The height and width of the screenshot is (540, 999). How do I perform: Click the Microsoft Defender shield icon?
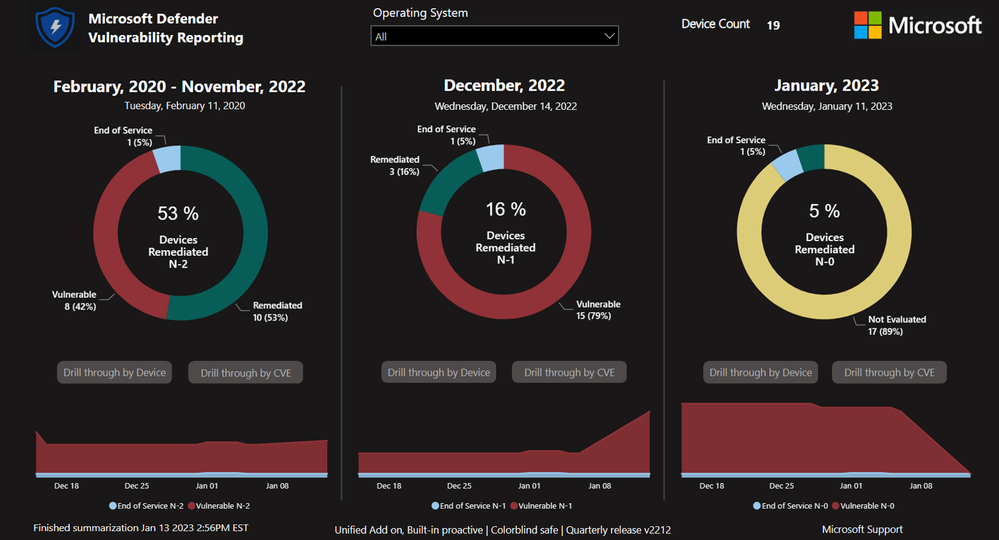tap(55, 27)
